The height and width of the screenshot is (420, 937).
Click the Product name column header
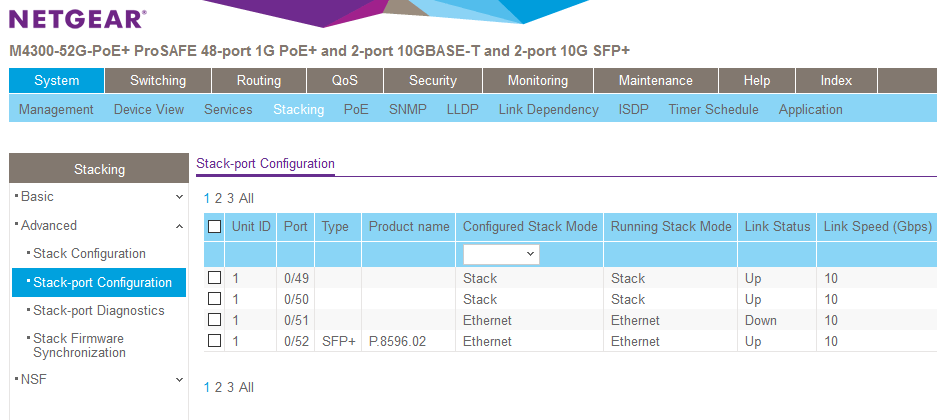point(409,226)
